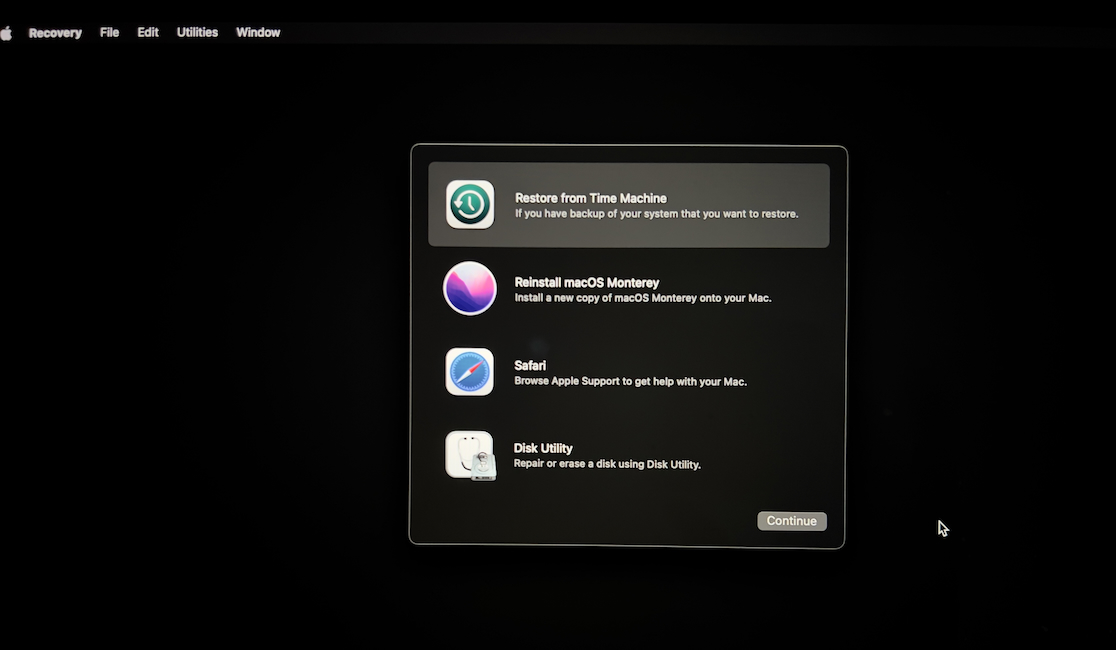This screenshot has height=650, width=1116.
Task: Open the File menu
Action: 109,32
